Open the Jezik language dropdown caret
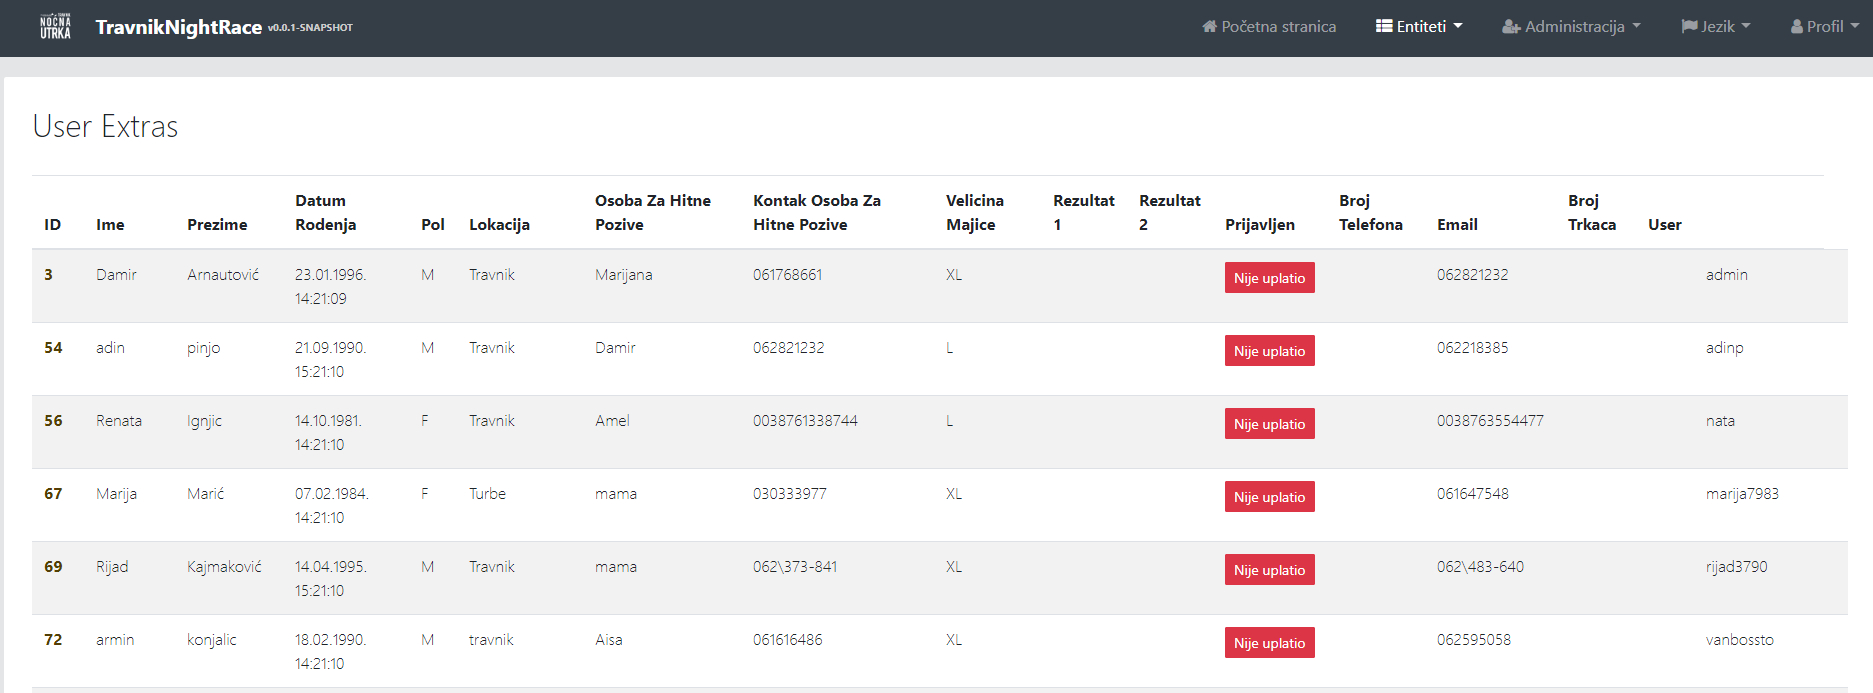 click(1746, 26)
